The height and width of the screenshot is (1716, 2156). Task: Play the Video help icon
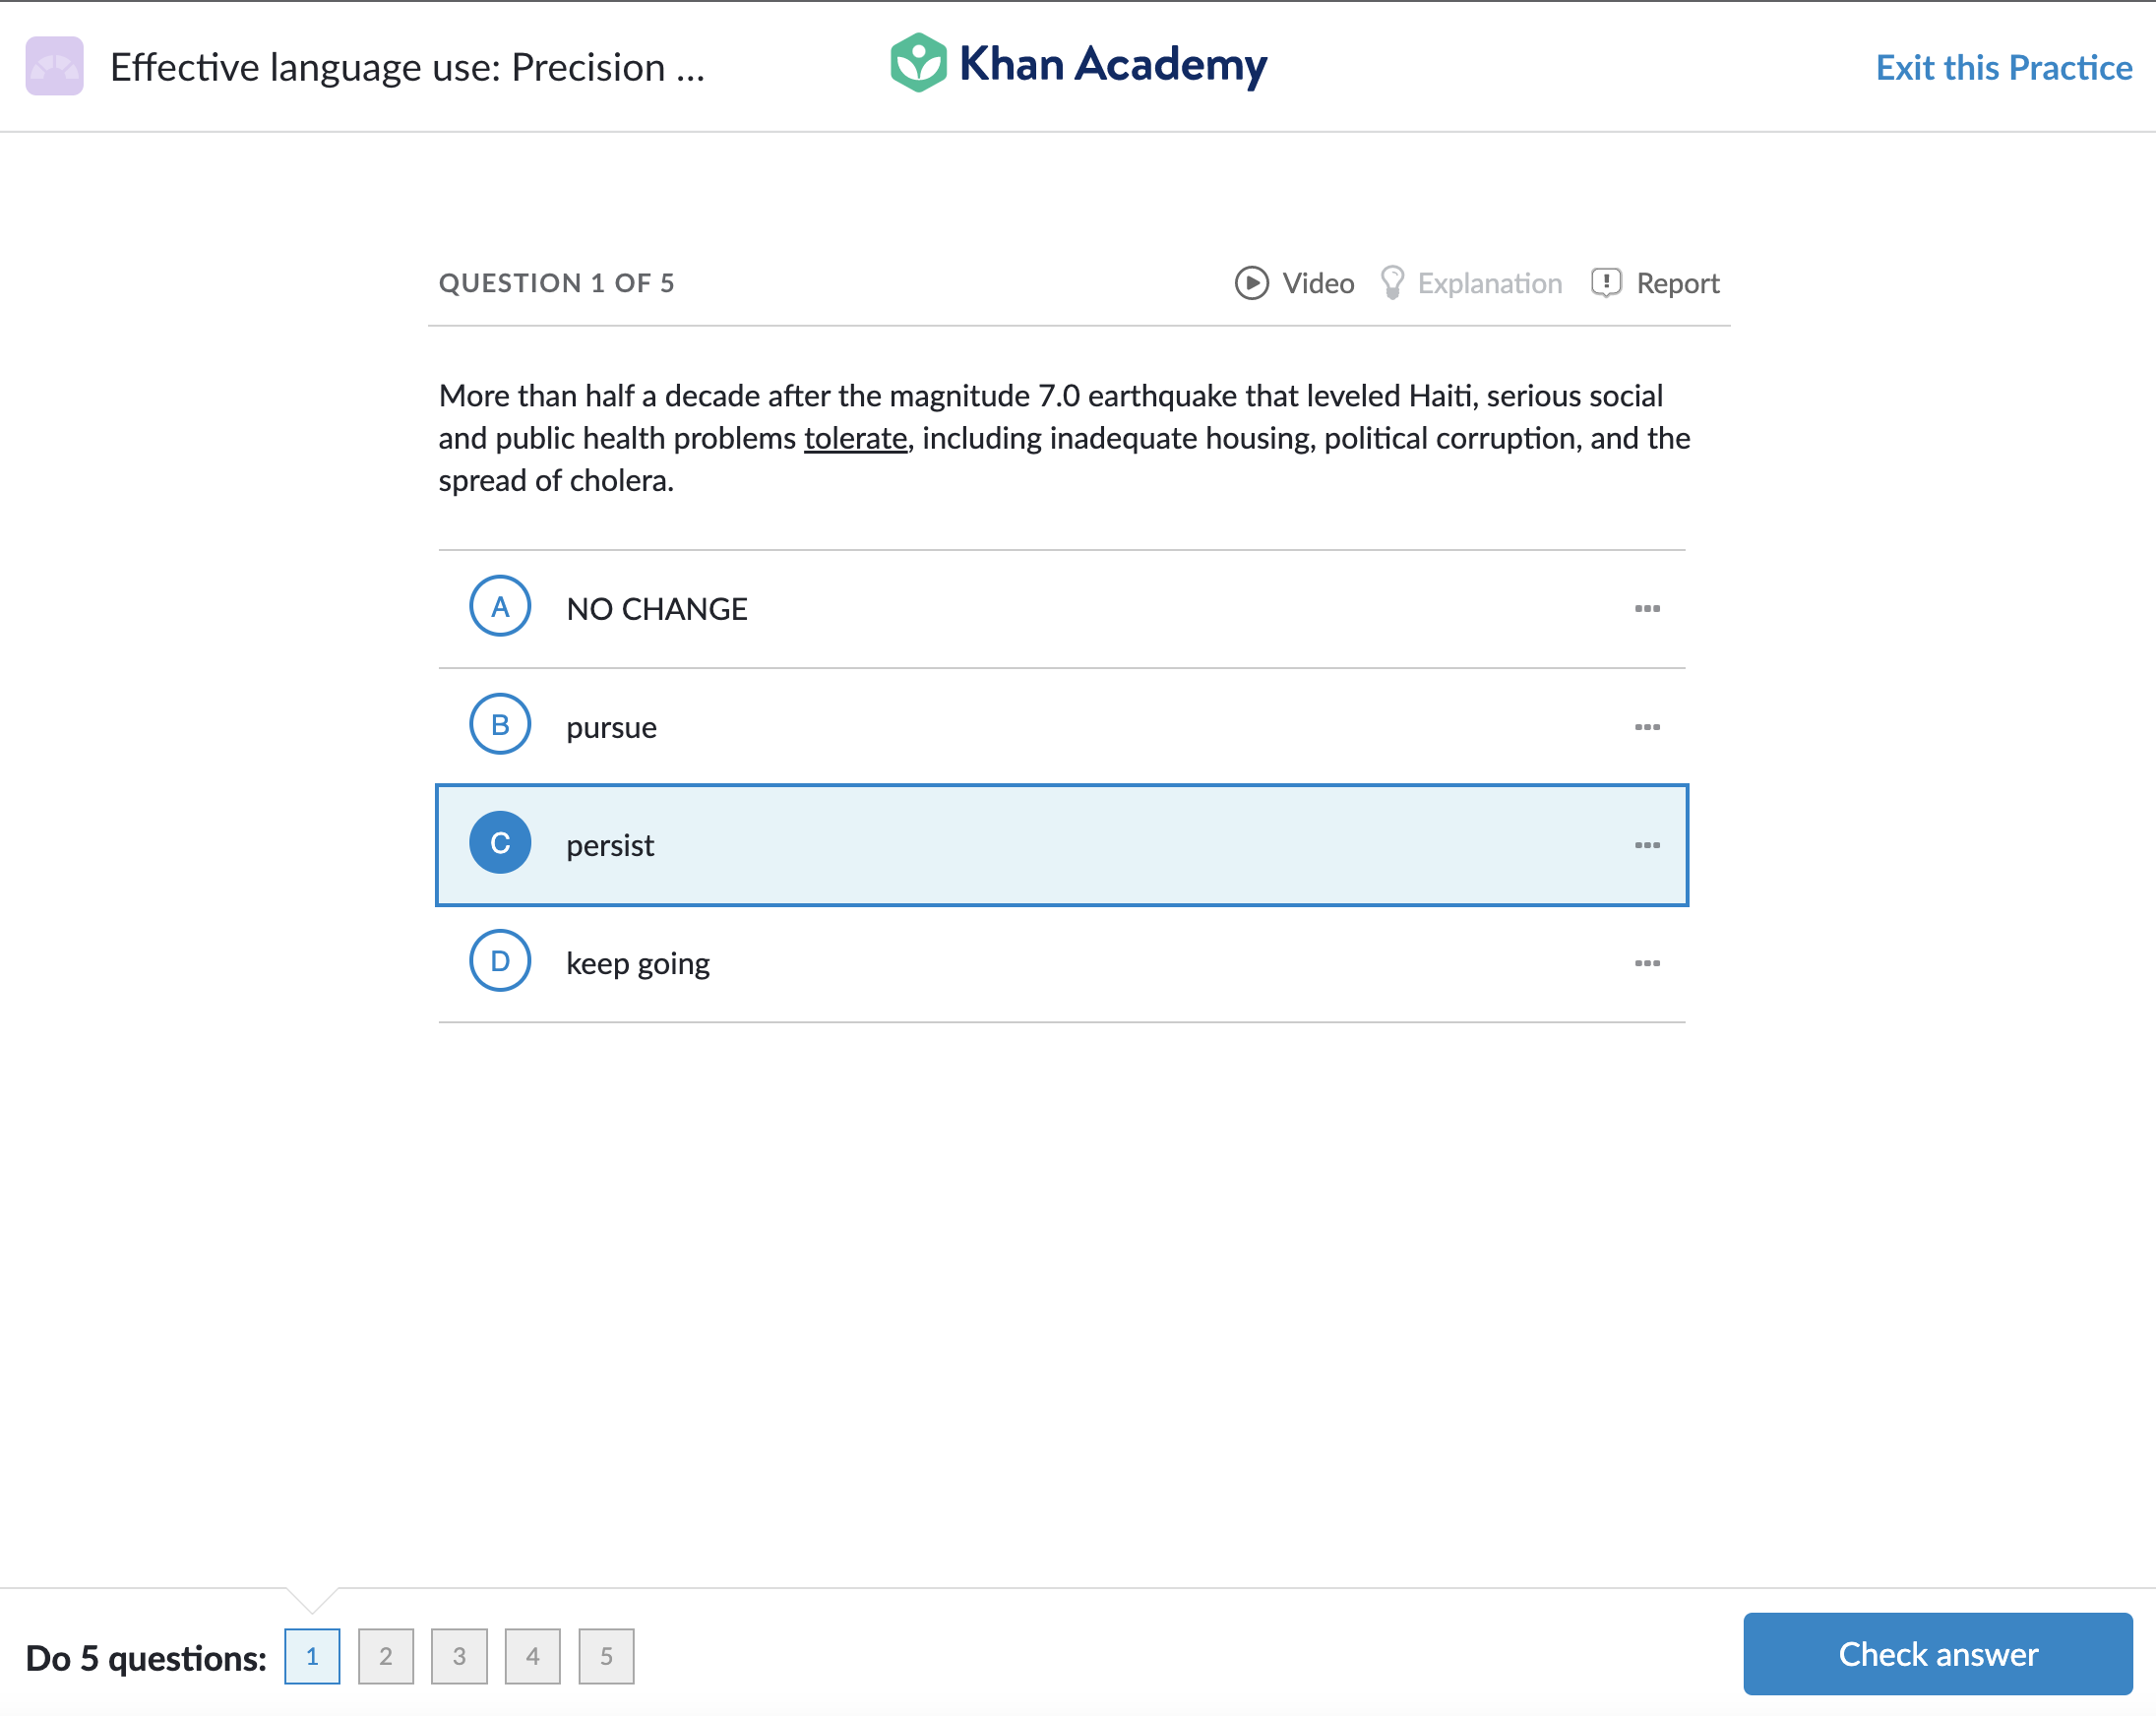(1251, 283)
